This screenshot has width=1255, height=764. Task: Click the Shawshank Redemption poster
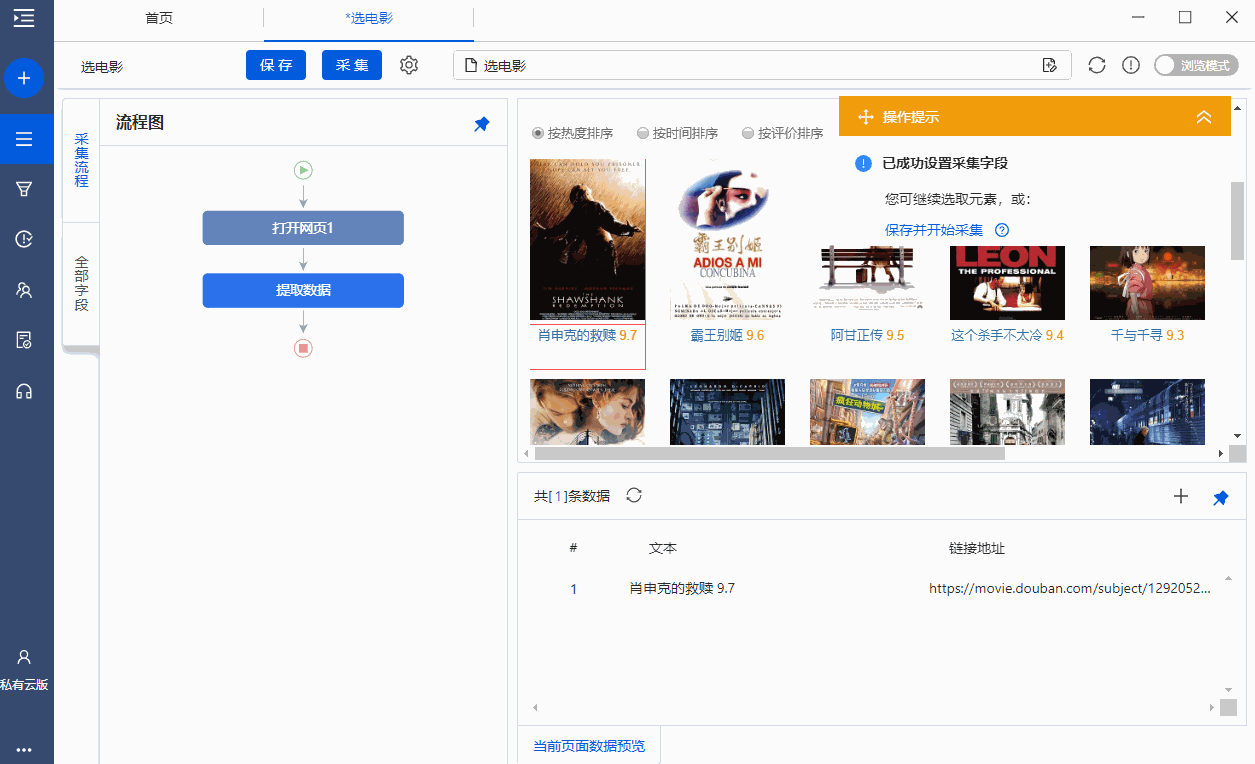click(x=587, y=240)
